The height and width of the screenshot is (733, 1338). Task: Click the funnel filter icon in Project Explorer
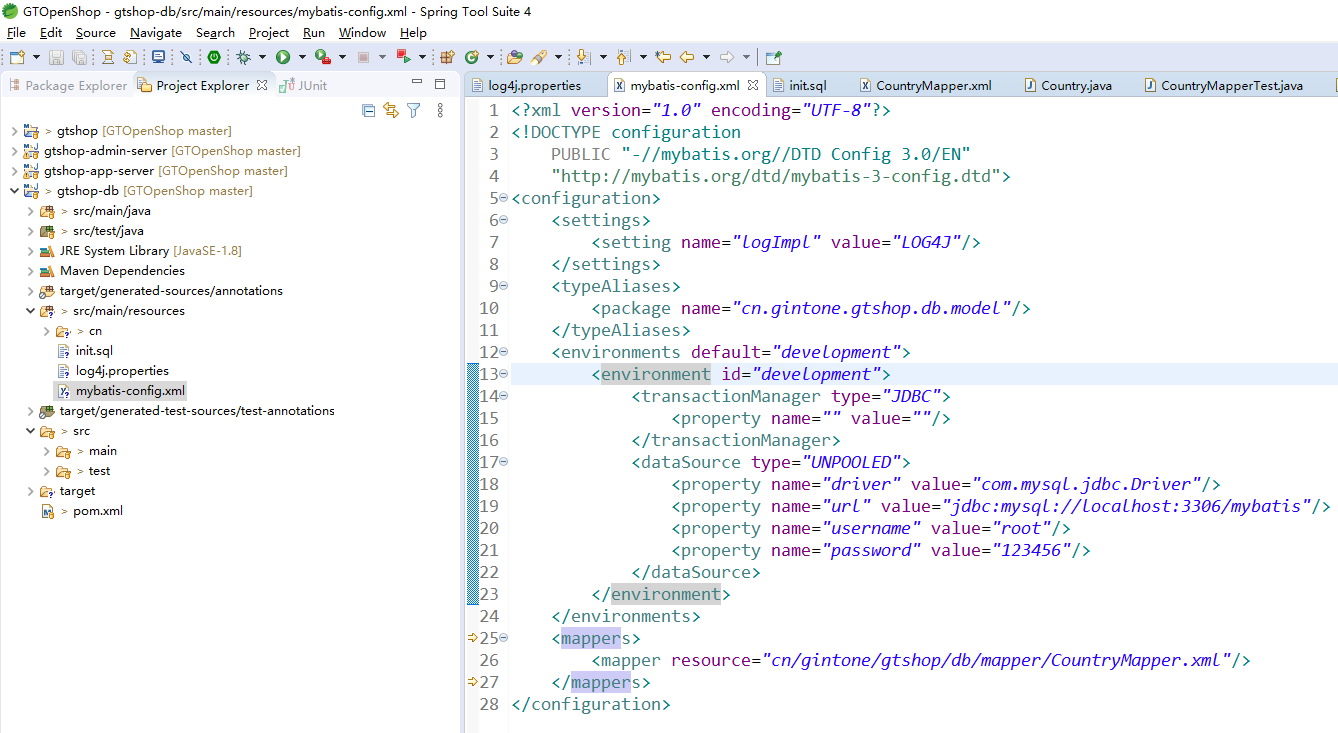[413, 111]
